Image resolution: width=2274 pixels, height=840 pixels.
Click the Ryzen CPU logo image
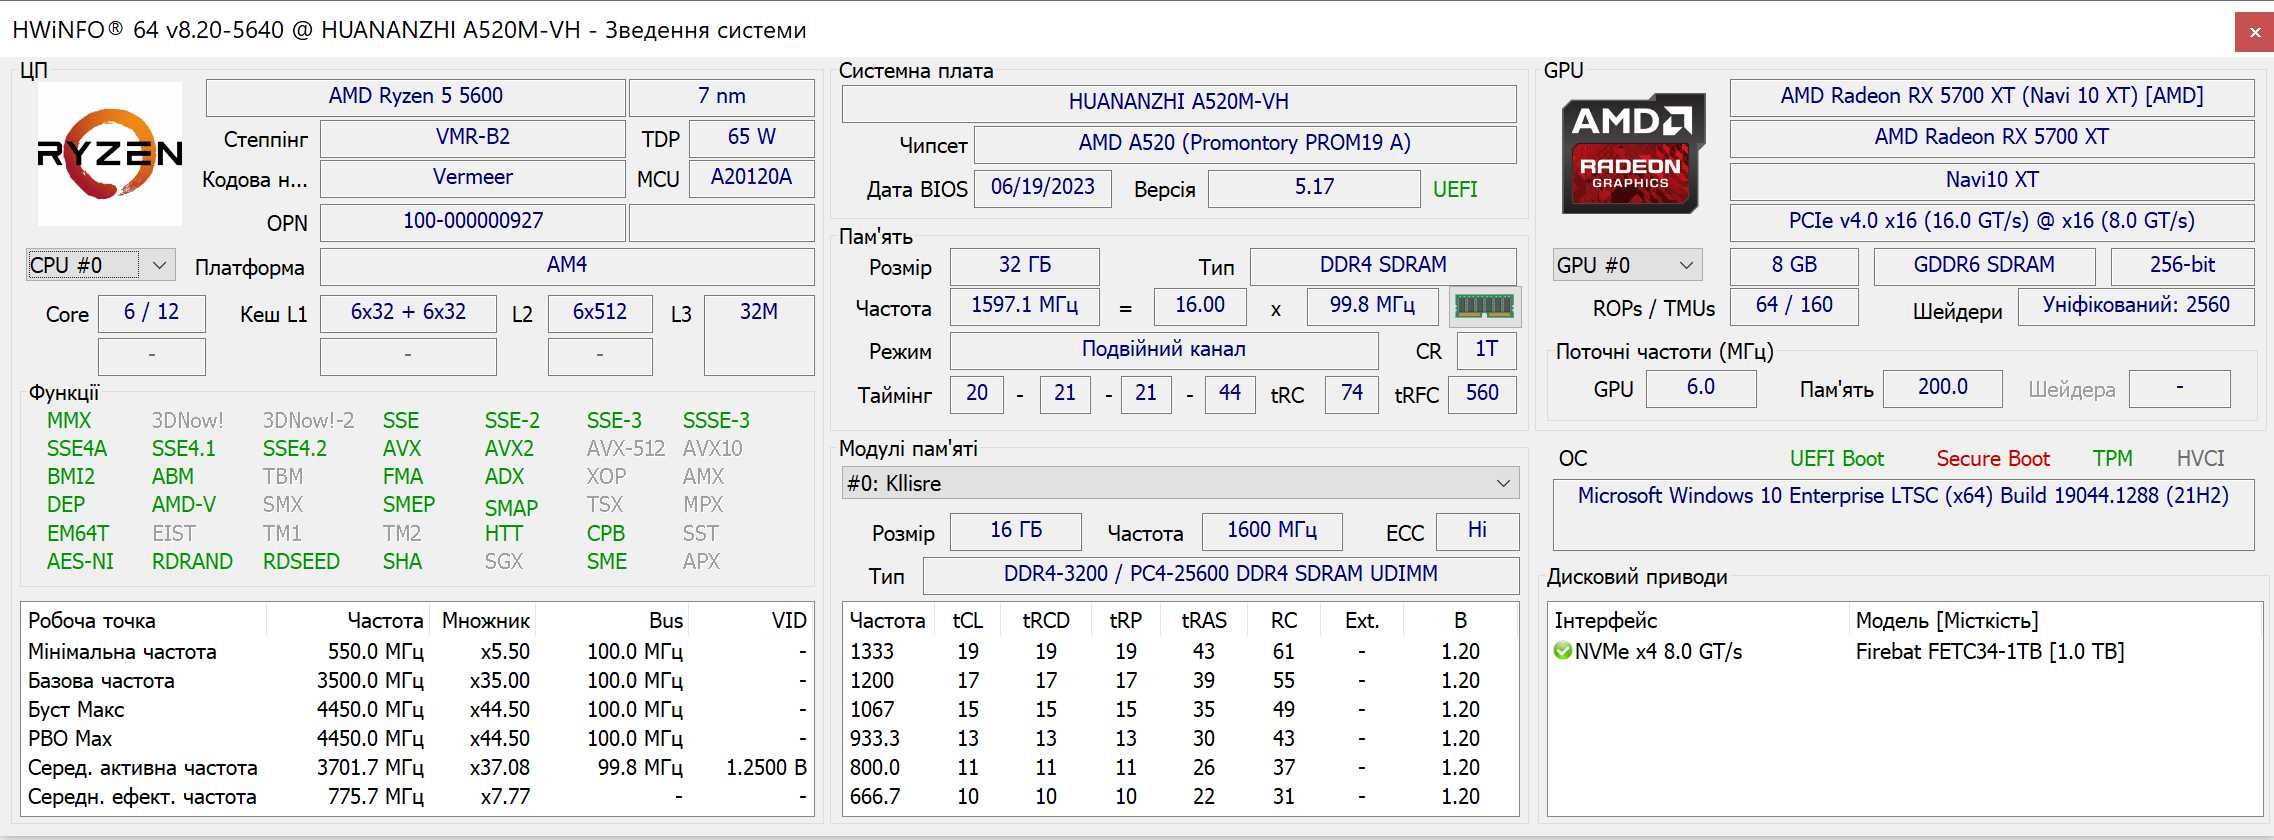coord(110,153)
